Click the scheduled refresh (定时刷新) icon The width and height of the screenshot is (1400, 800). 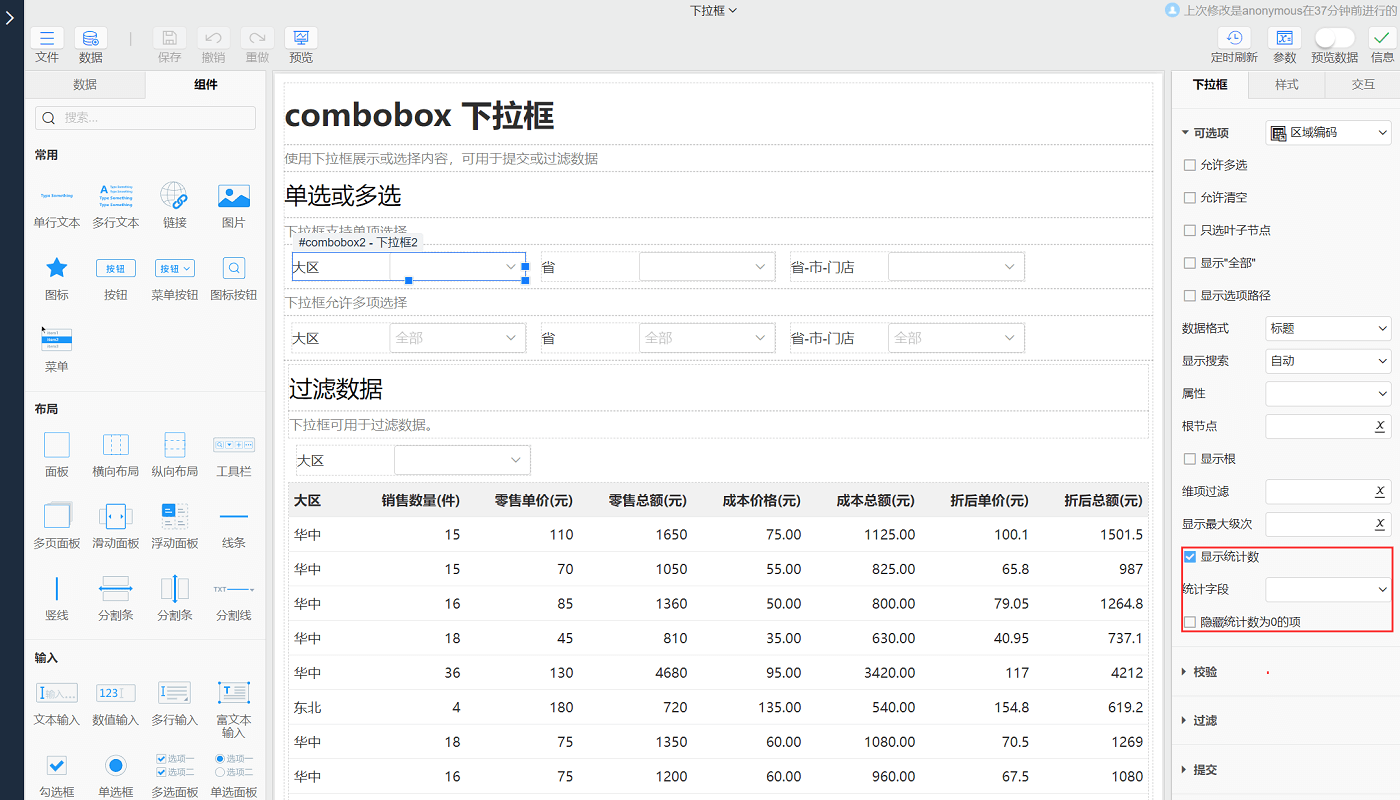pos(1234,39)
